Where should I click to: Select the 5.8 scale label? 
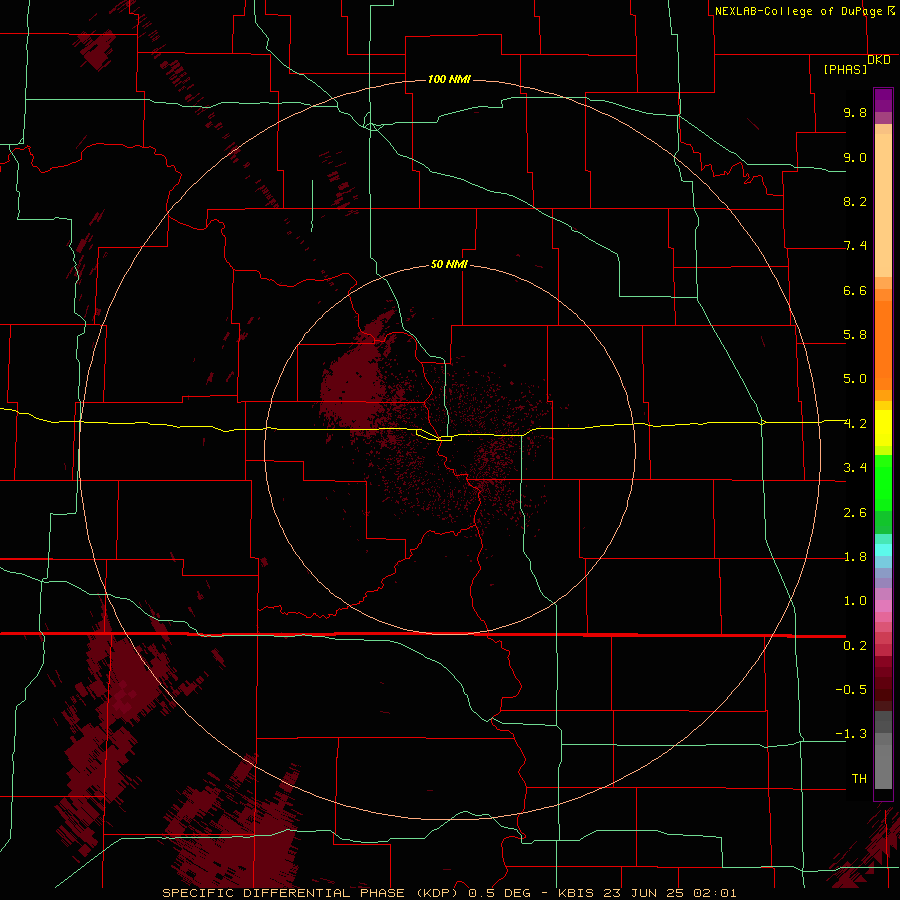(x=855, y=335)
